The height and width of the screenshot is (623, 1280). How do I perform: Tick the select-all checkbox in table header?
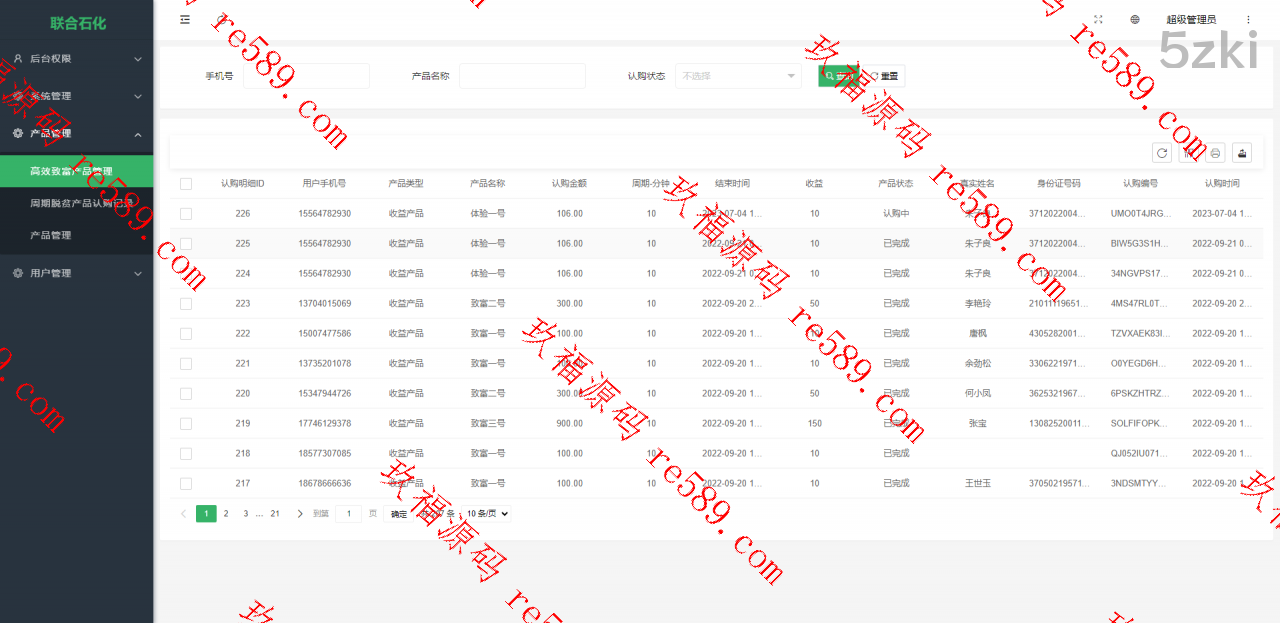pos(186,184)
